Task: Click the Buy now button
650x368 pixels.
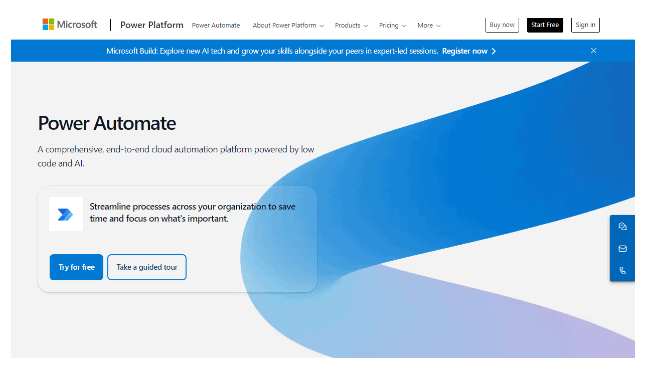Action: click(502, 25)
